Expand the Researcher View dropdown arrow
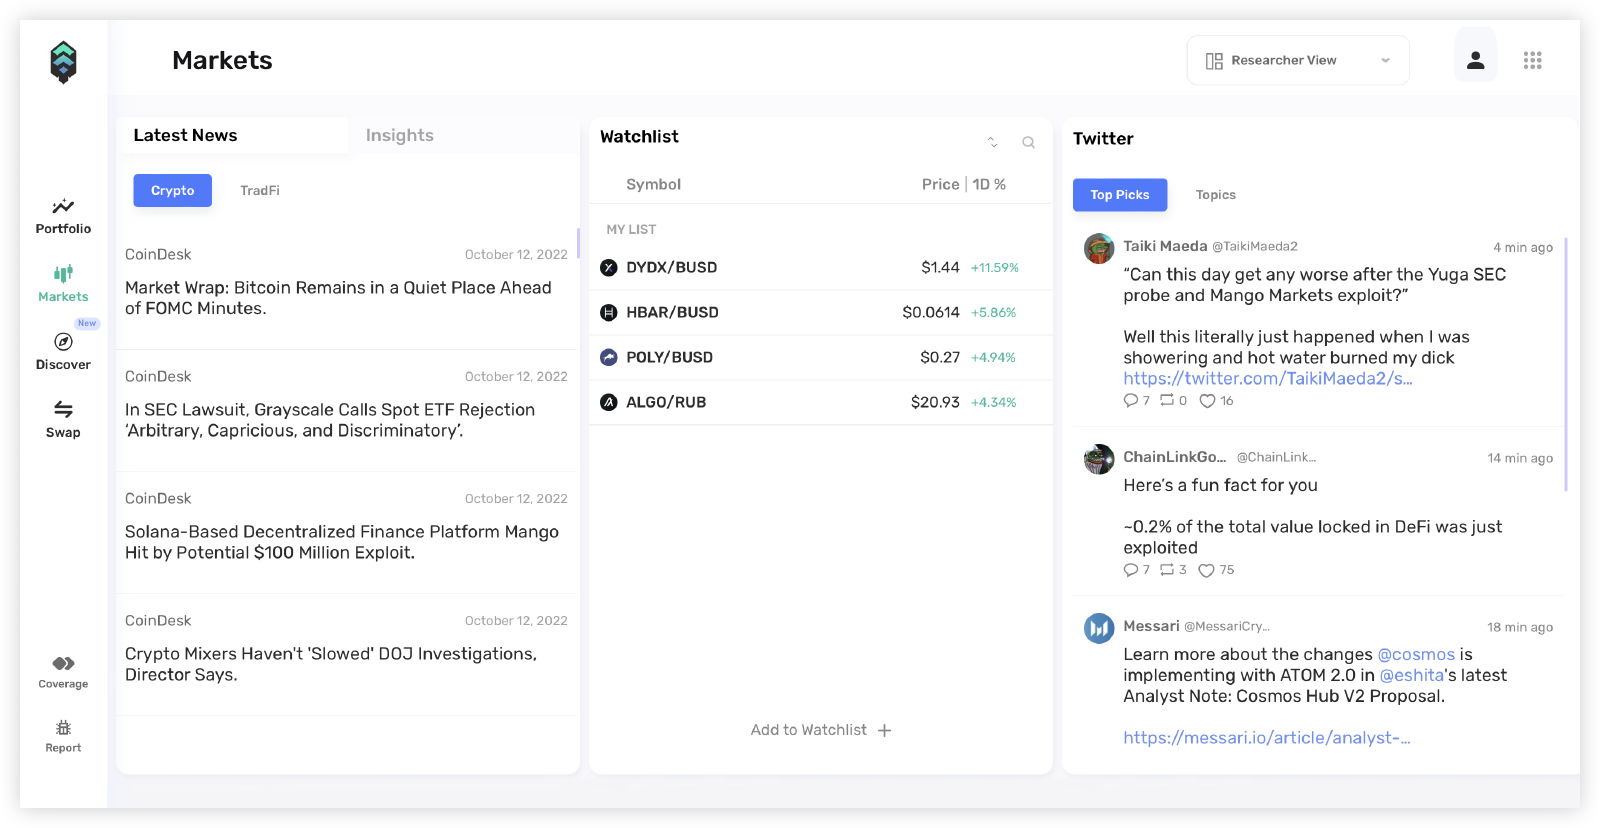Image resolution: width=1600 pixels, height=828 pixels. click(x=1385, y=61)
